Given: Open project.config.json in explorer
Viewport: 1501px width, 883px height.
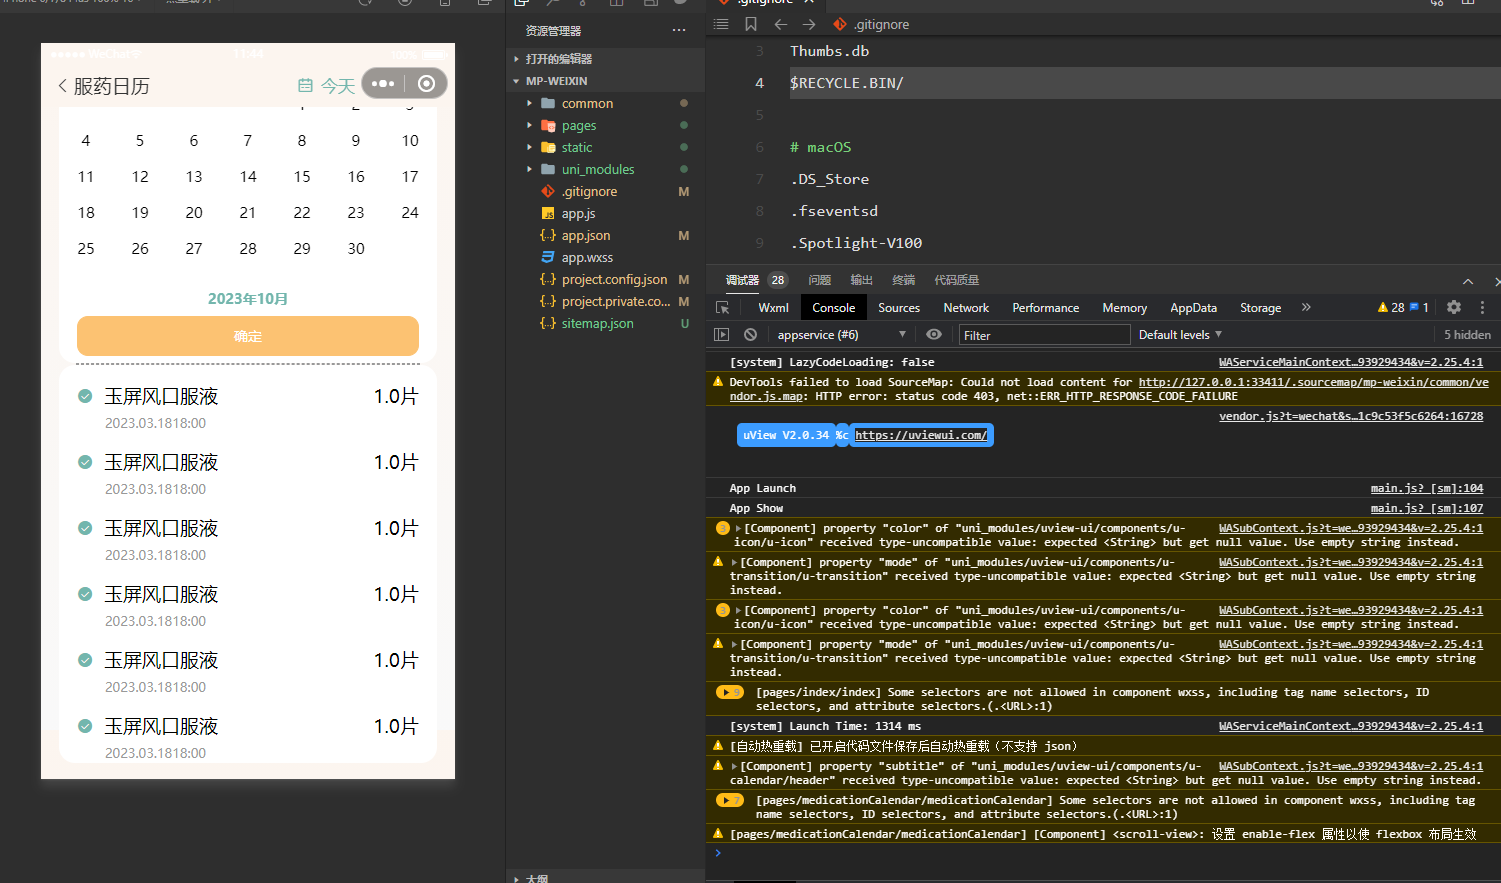Looking at the screenshot, I should coord(614,279).
